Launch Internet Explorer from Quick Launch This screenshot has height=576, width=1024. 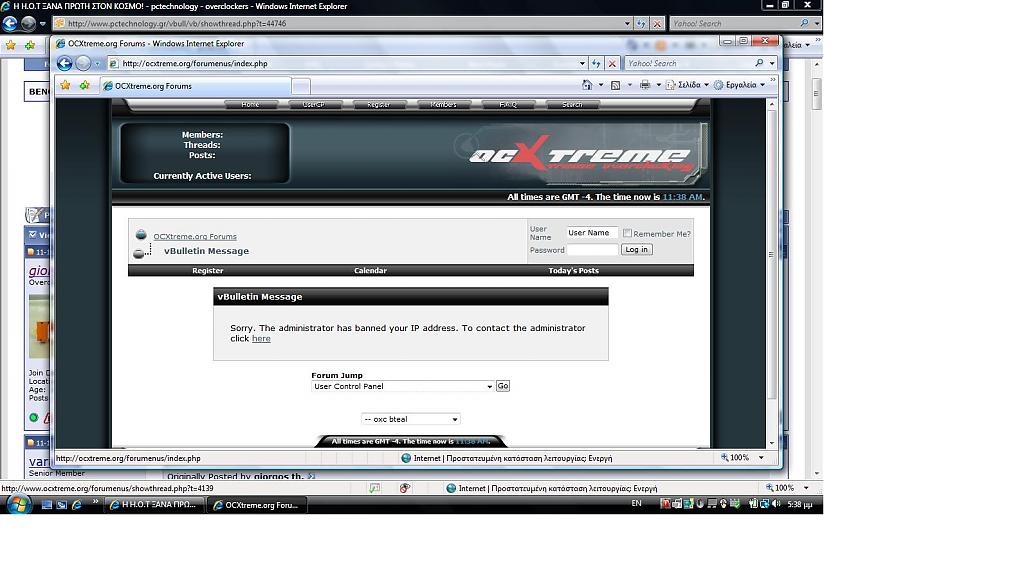pos(76,504)
